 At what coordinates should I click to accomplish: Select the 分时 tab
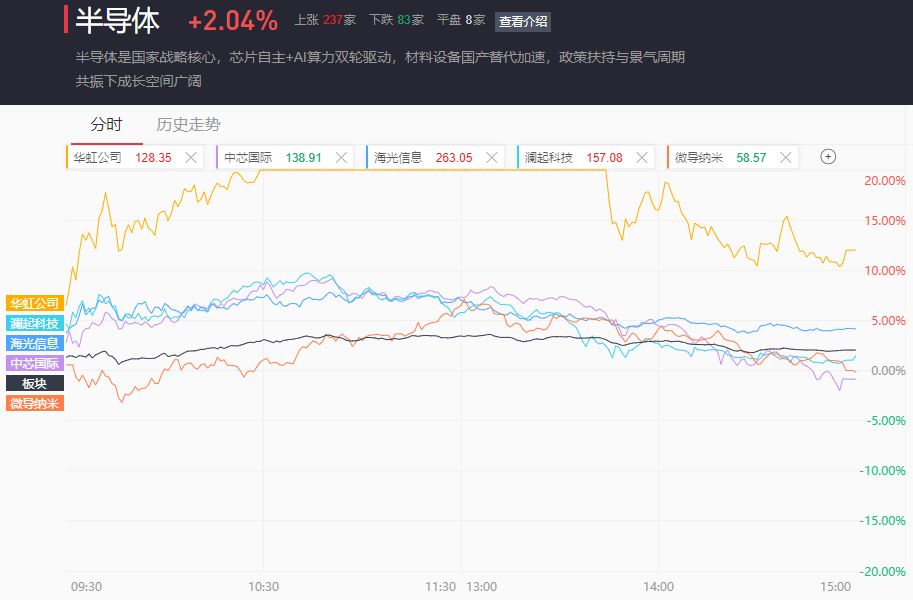pos(106,125)
